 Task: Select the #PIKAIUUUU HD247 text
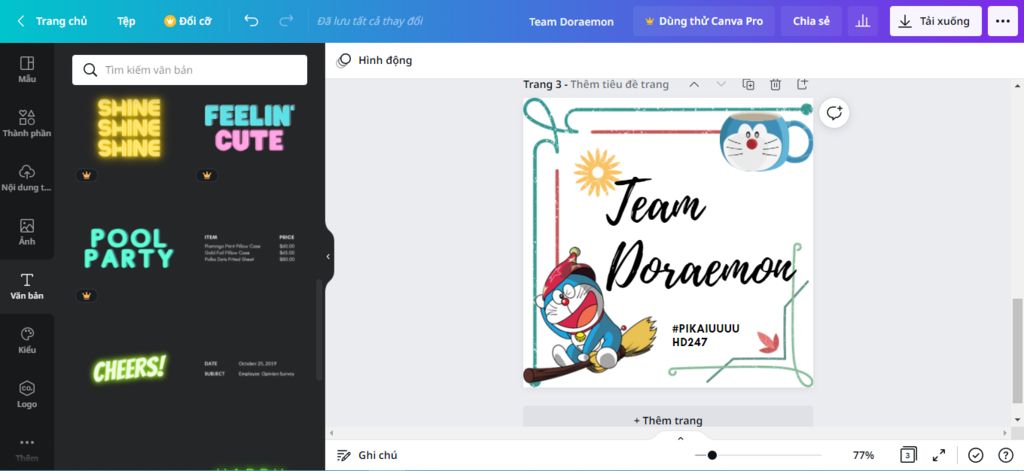[x=705, y=335]
